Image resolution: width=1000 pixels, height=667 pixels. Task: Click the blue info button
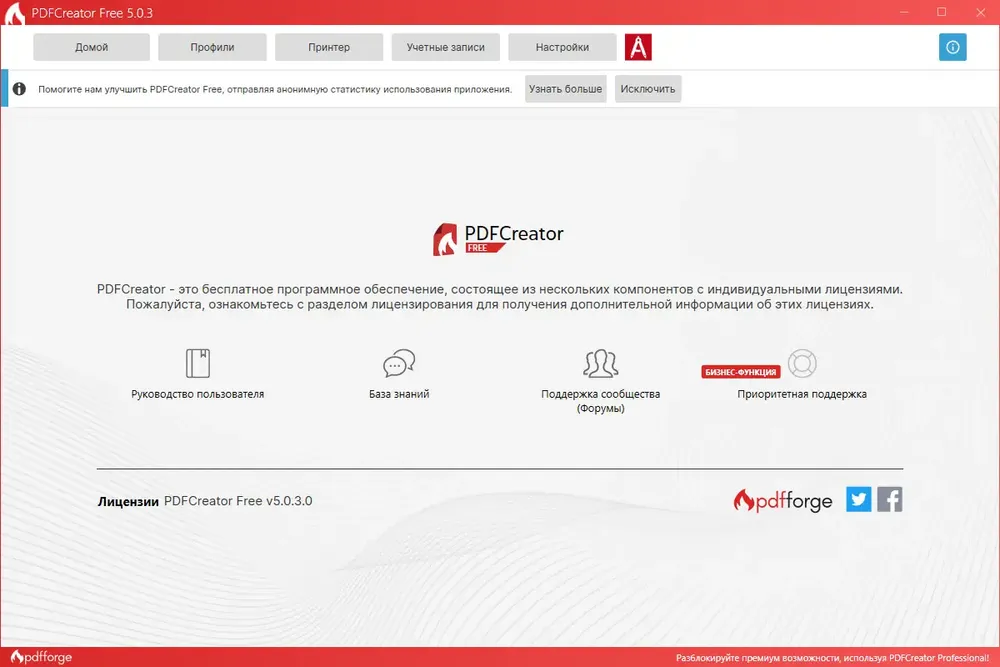pyautogui.click(x=953, y=47)
